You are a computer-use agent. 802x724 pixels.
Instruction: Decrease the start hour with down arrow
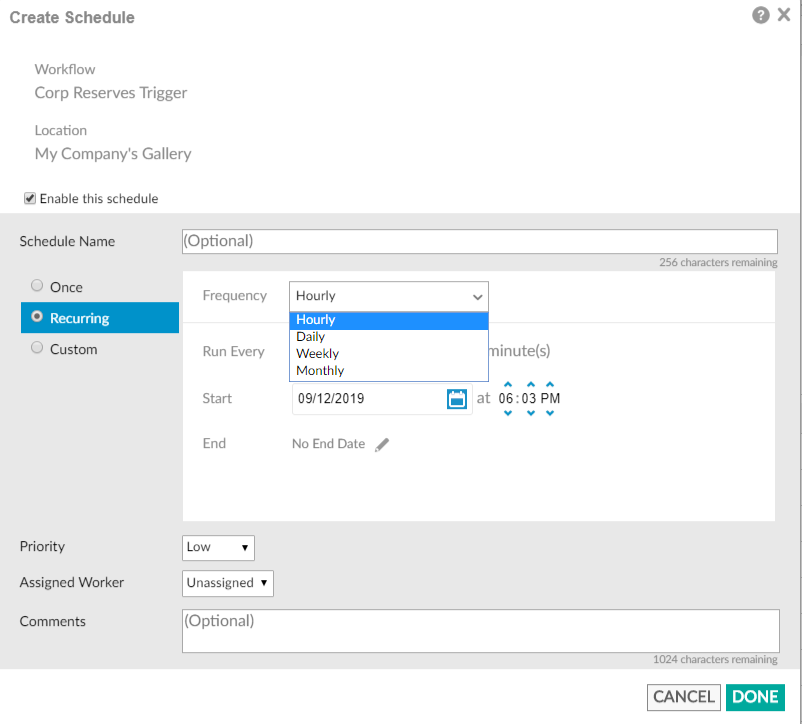tap(507, 413)
